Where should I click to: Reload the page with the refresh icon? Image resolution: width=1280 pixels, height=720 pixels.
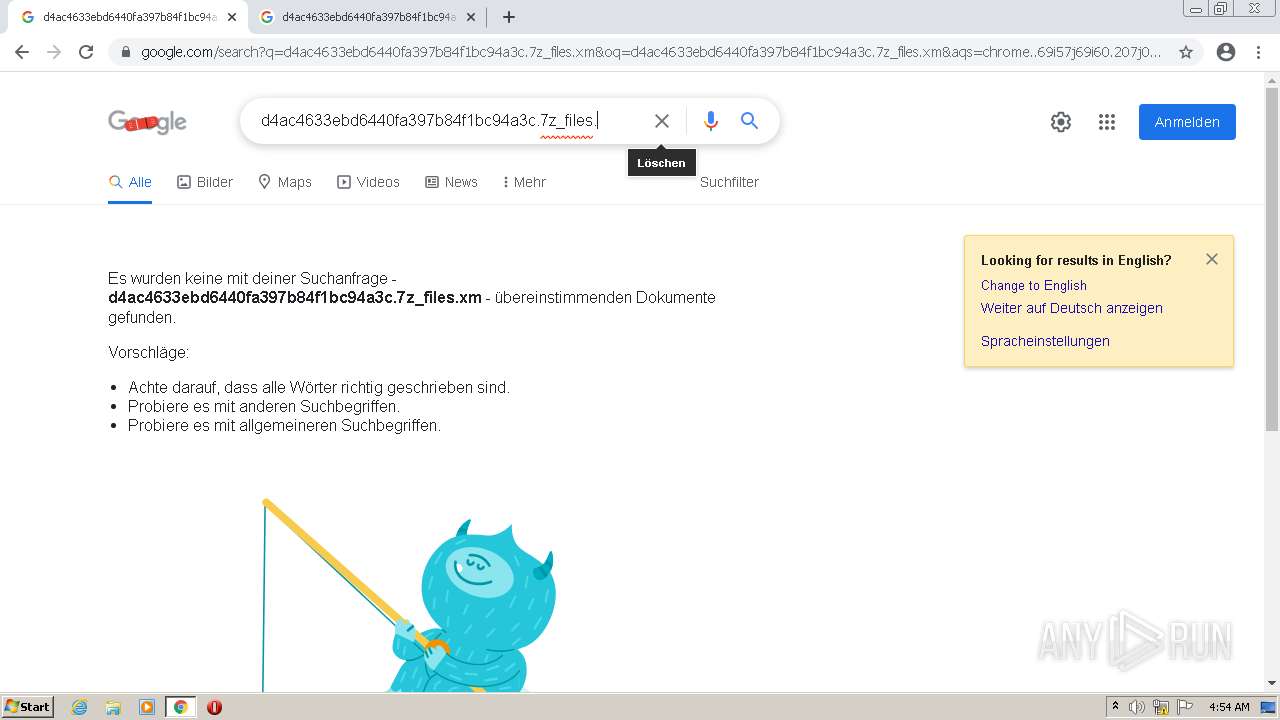[86, 52]
